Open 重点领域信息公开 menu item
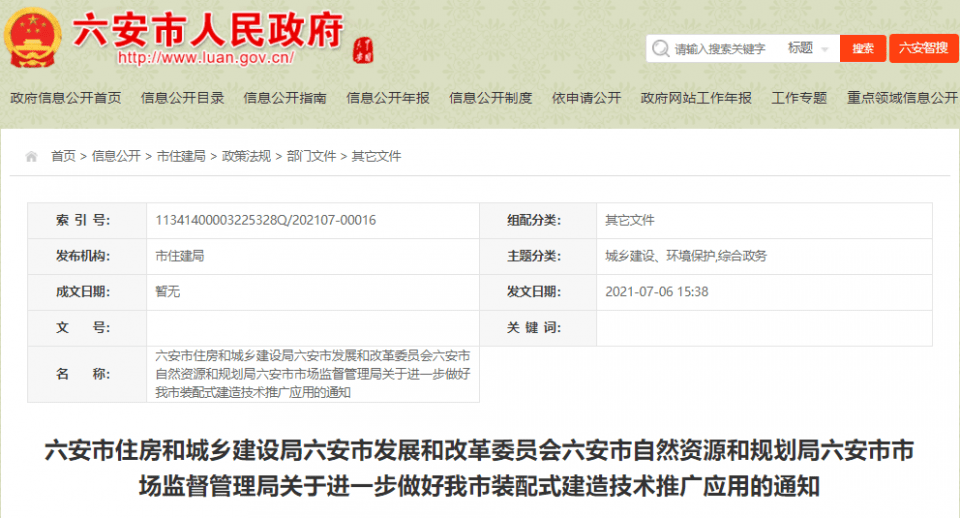The height and width of the screenshot is (518, 960). [902, 98]
